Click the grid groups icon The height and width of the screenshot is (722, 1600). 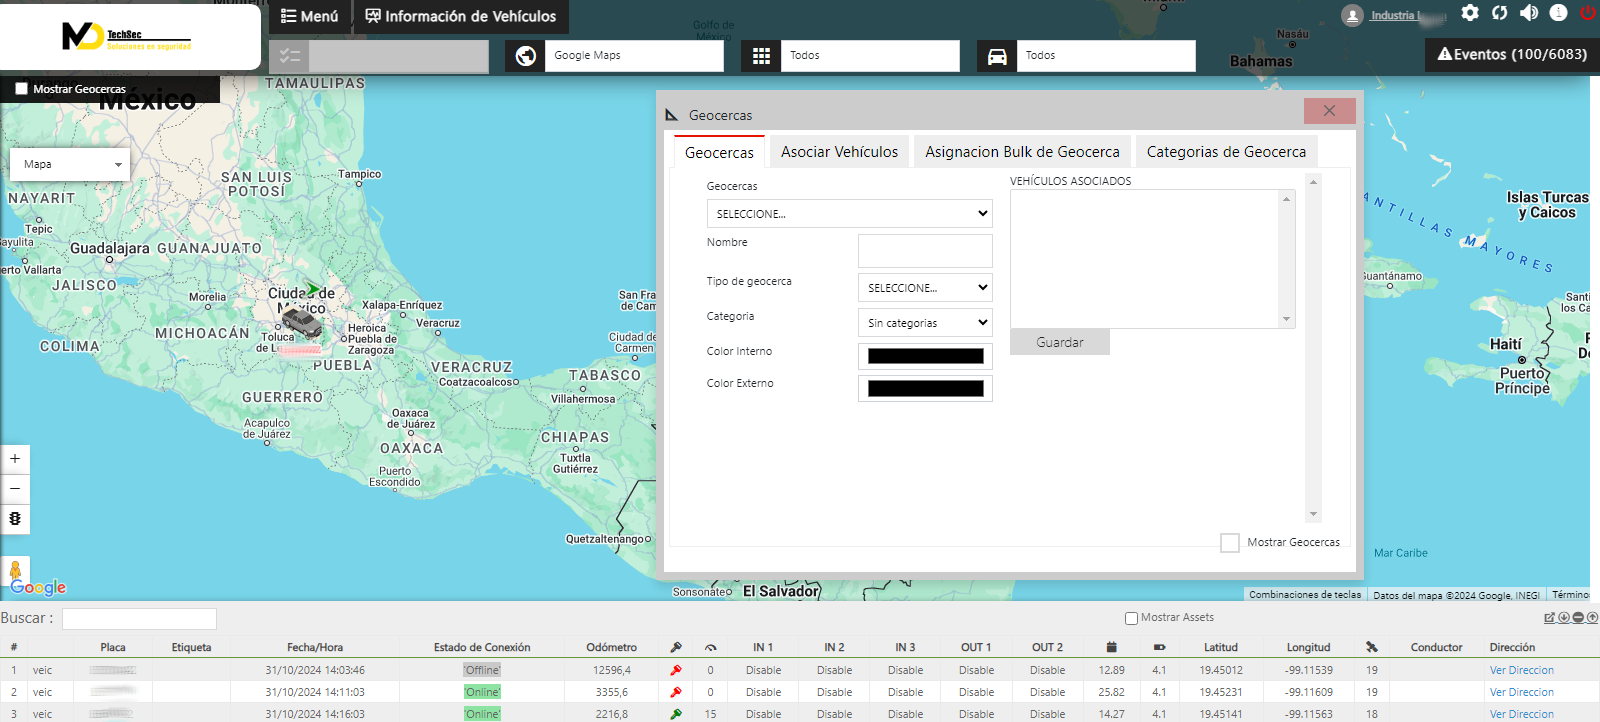point(761,56)
